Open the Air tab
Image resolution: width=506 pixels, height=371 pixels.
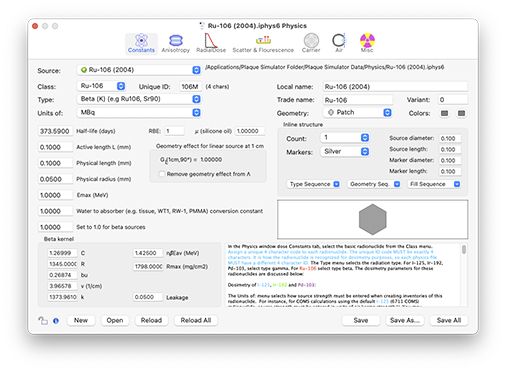(x=339, y=43)
